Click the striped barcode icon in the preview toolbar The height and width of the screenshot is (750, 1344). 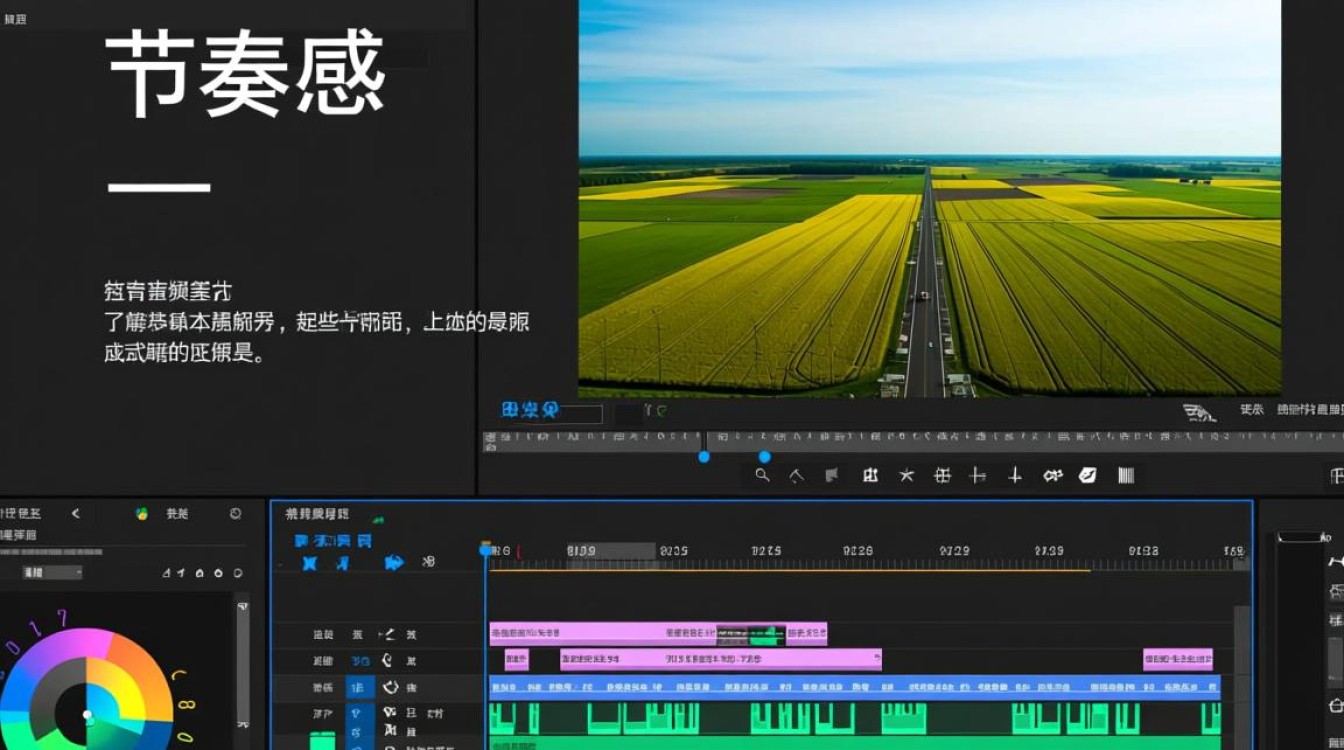tap(1125, 476)
